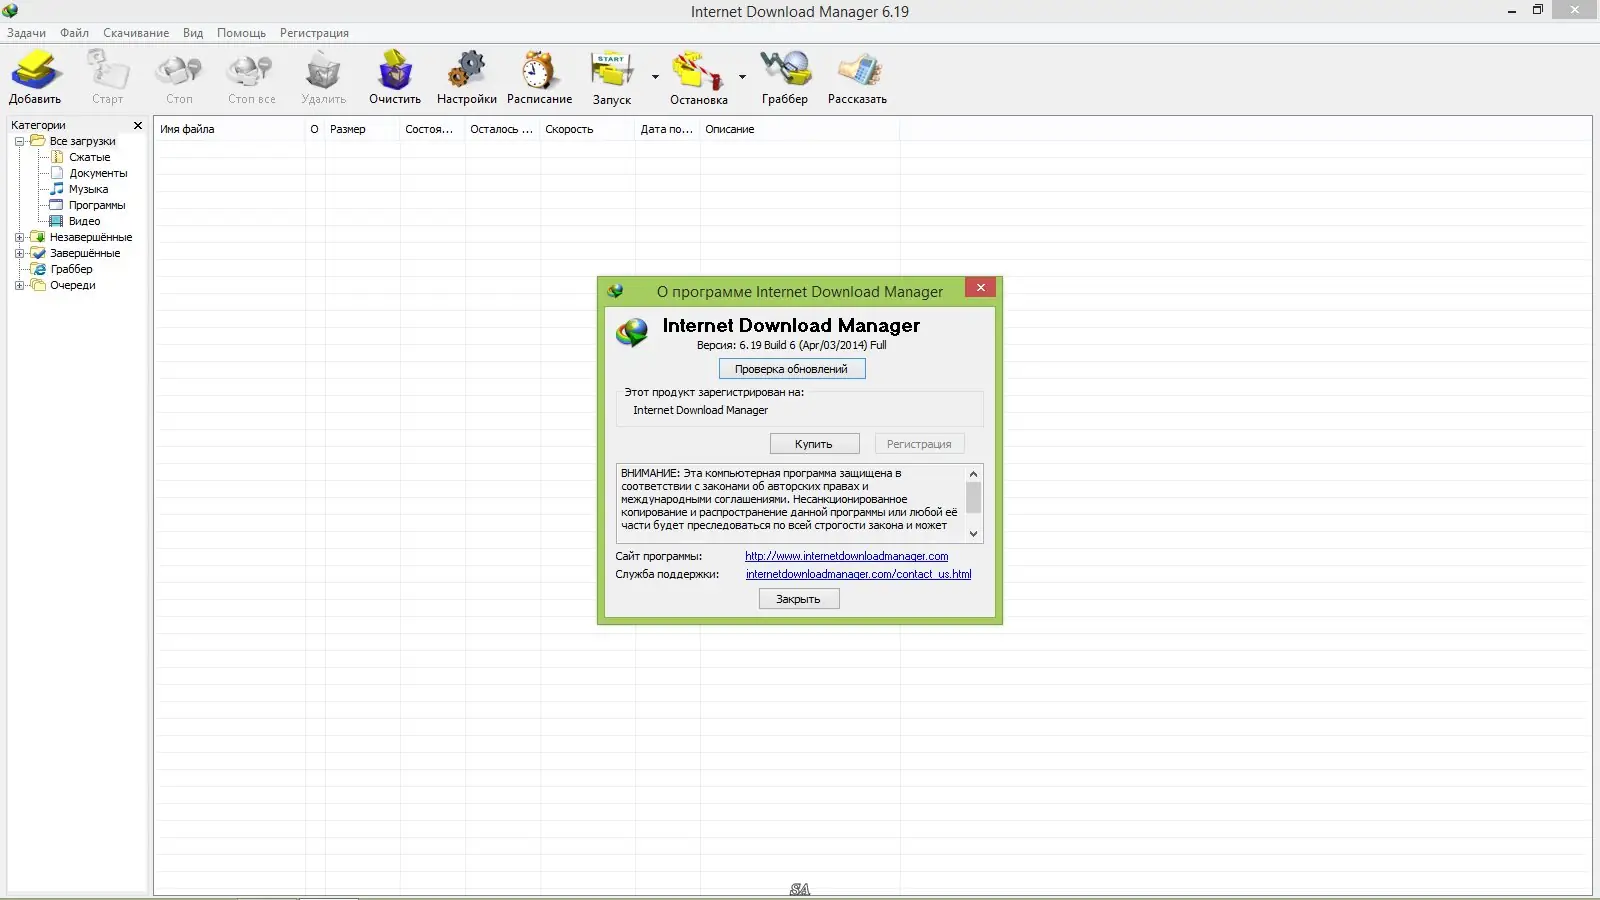Open the dropdown arrow next to Остановка
The height and width of the screenshot is (900, 1600).
click(742, 77)
